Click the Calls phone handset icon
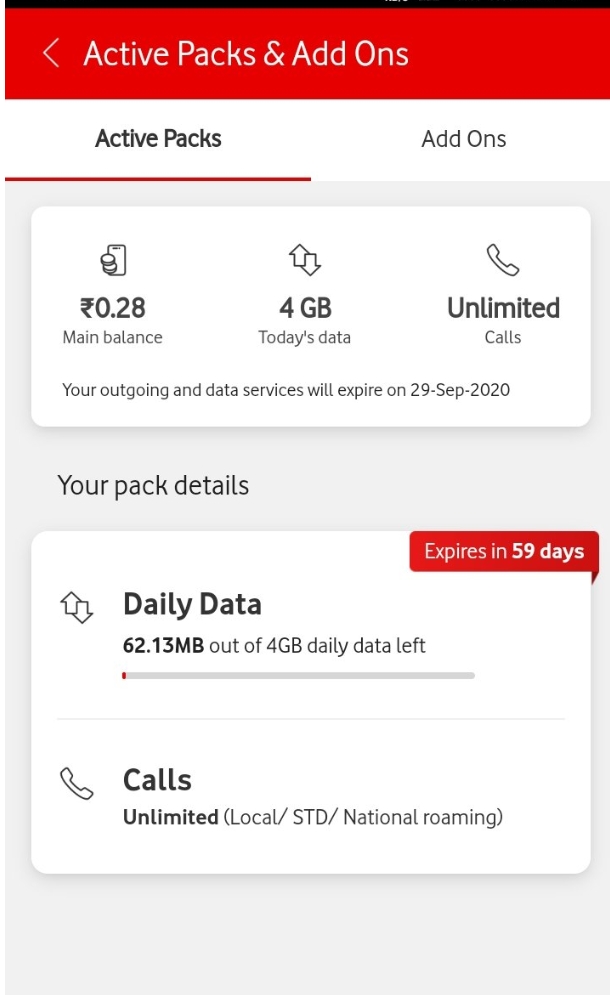 [x=77, y=783]
